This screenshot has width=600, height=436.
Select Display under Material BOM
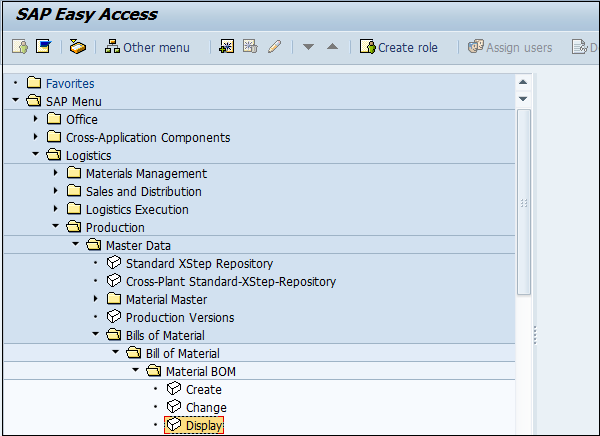click(x=203, y=425)
